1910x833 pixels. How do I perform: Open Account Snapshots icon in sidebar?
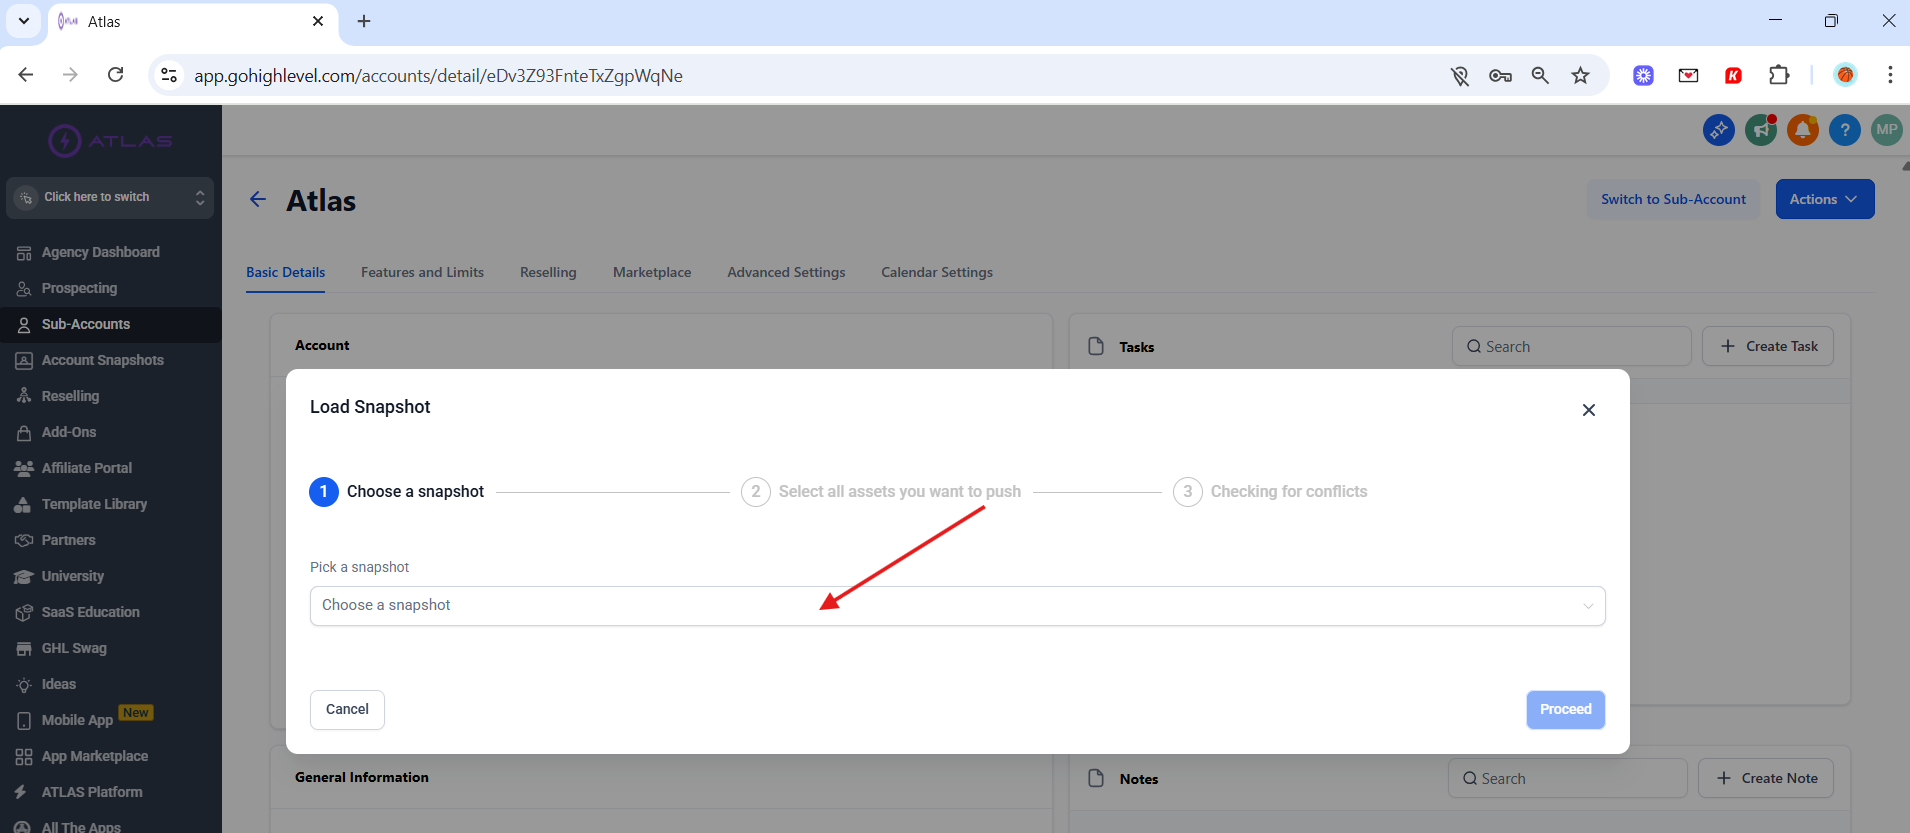(24, 361)
